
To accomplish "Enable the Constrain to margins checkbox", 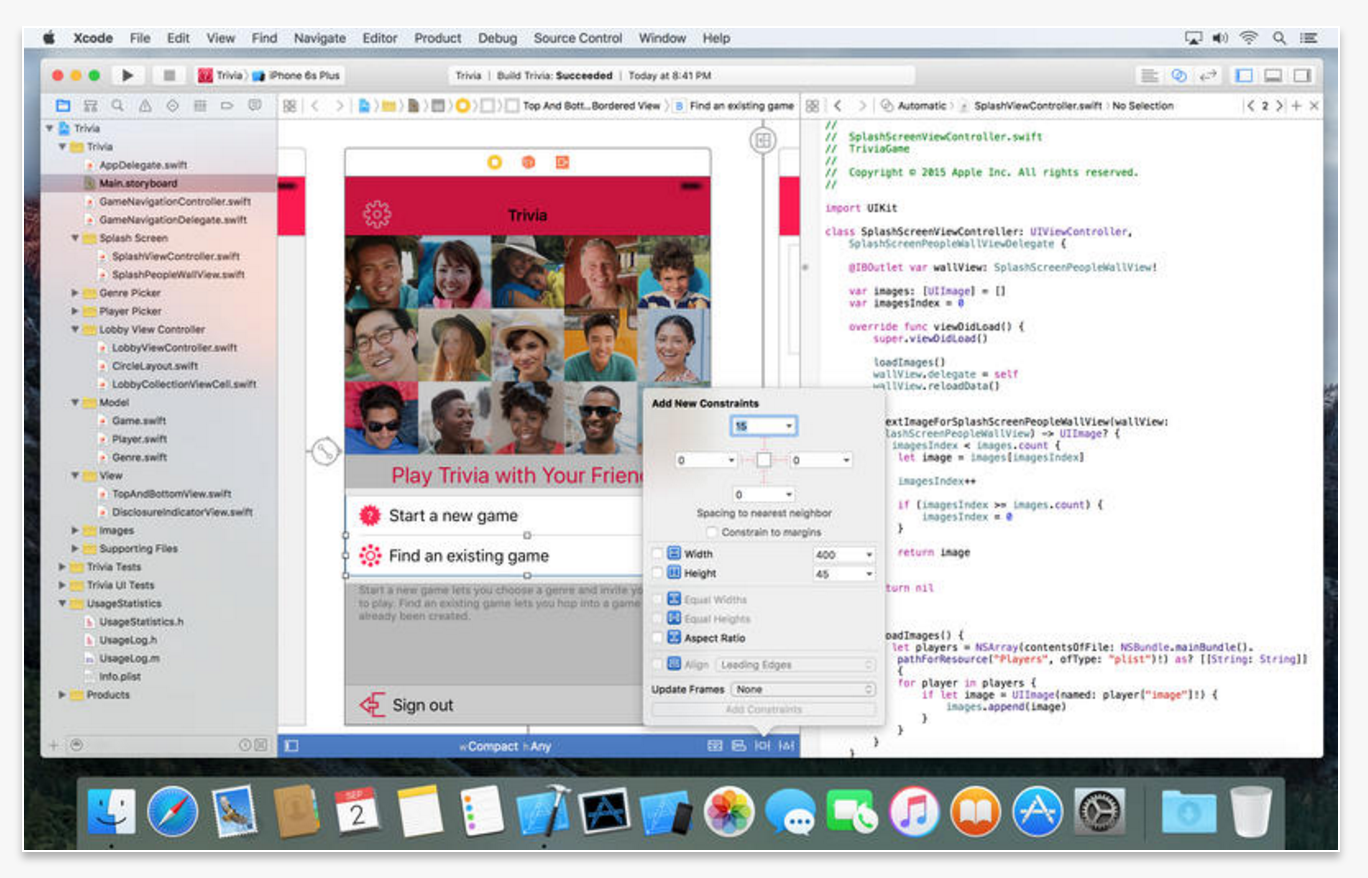I will pos(711,532).
